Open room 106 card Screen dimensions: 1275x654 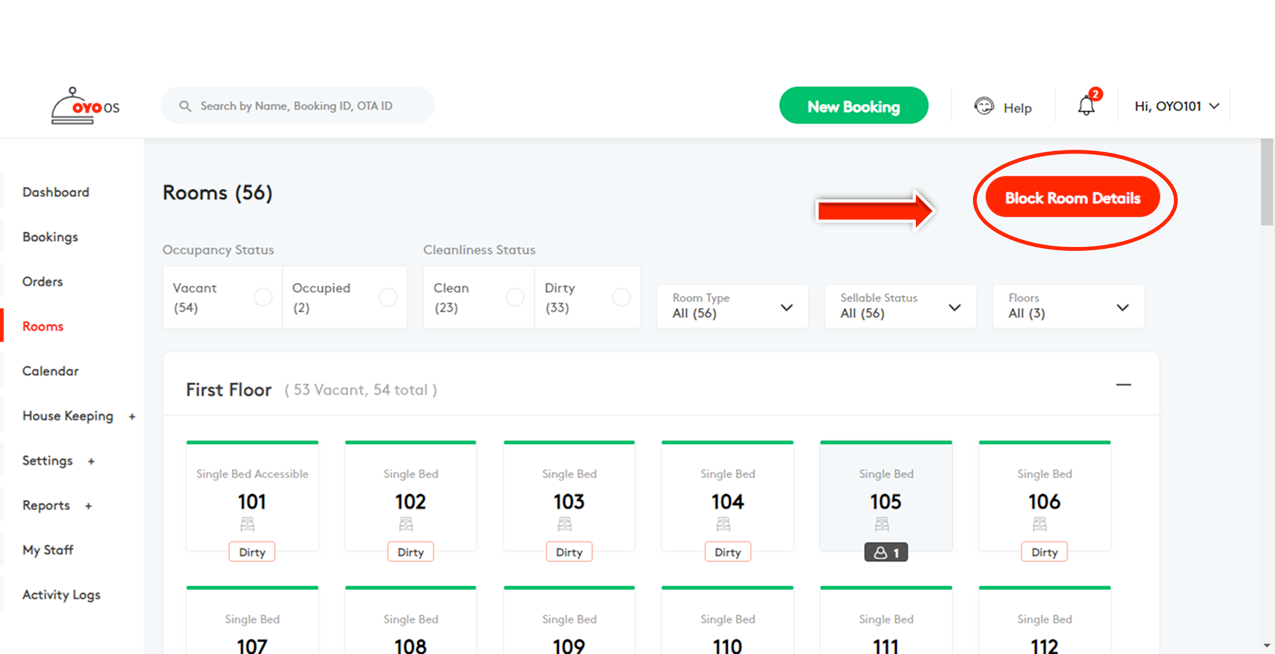pos(1045,496)
